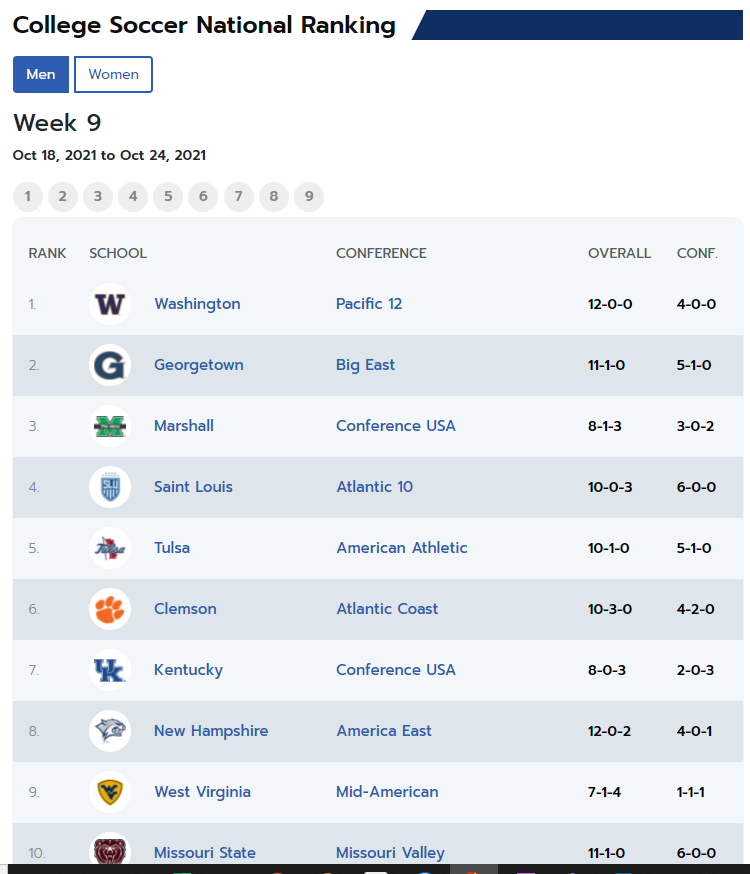This screenshot has width=750, height=874.
Task: Click the Tulsa team logo
Action: click(110, 548)
